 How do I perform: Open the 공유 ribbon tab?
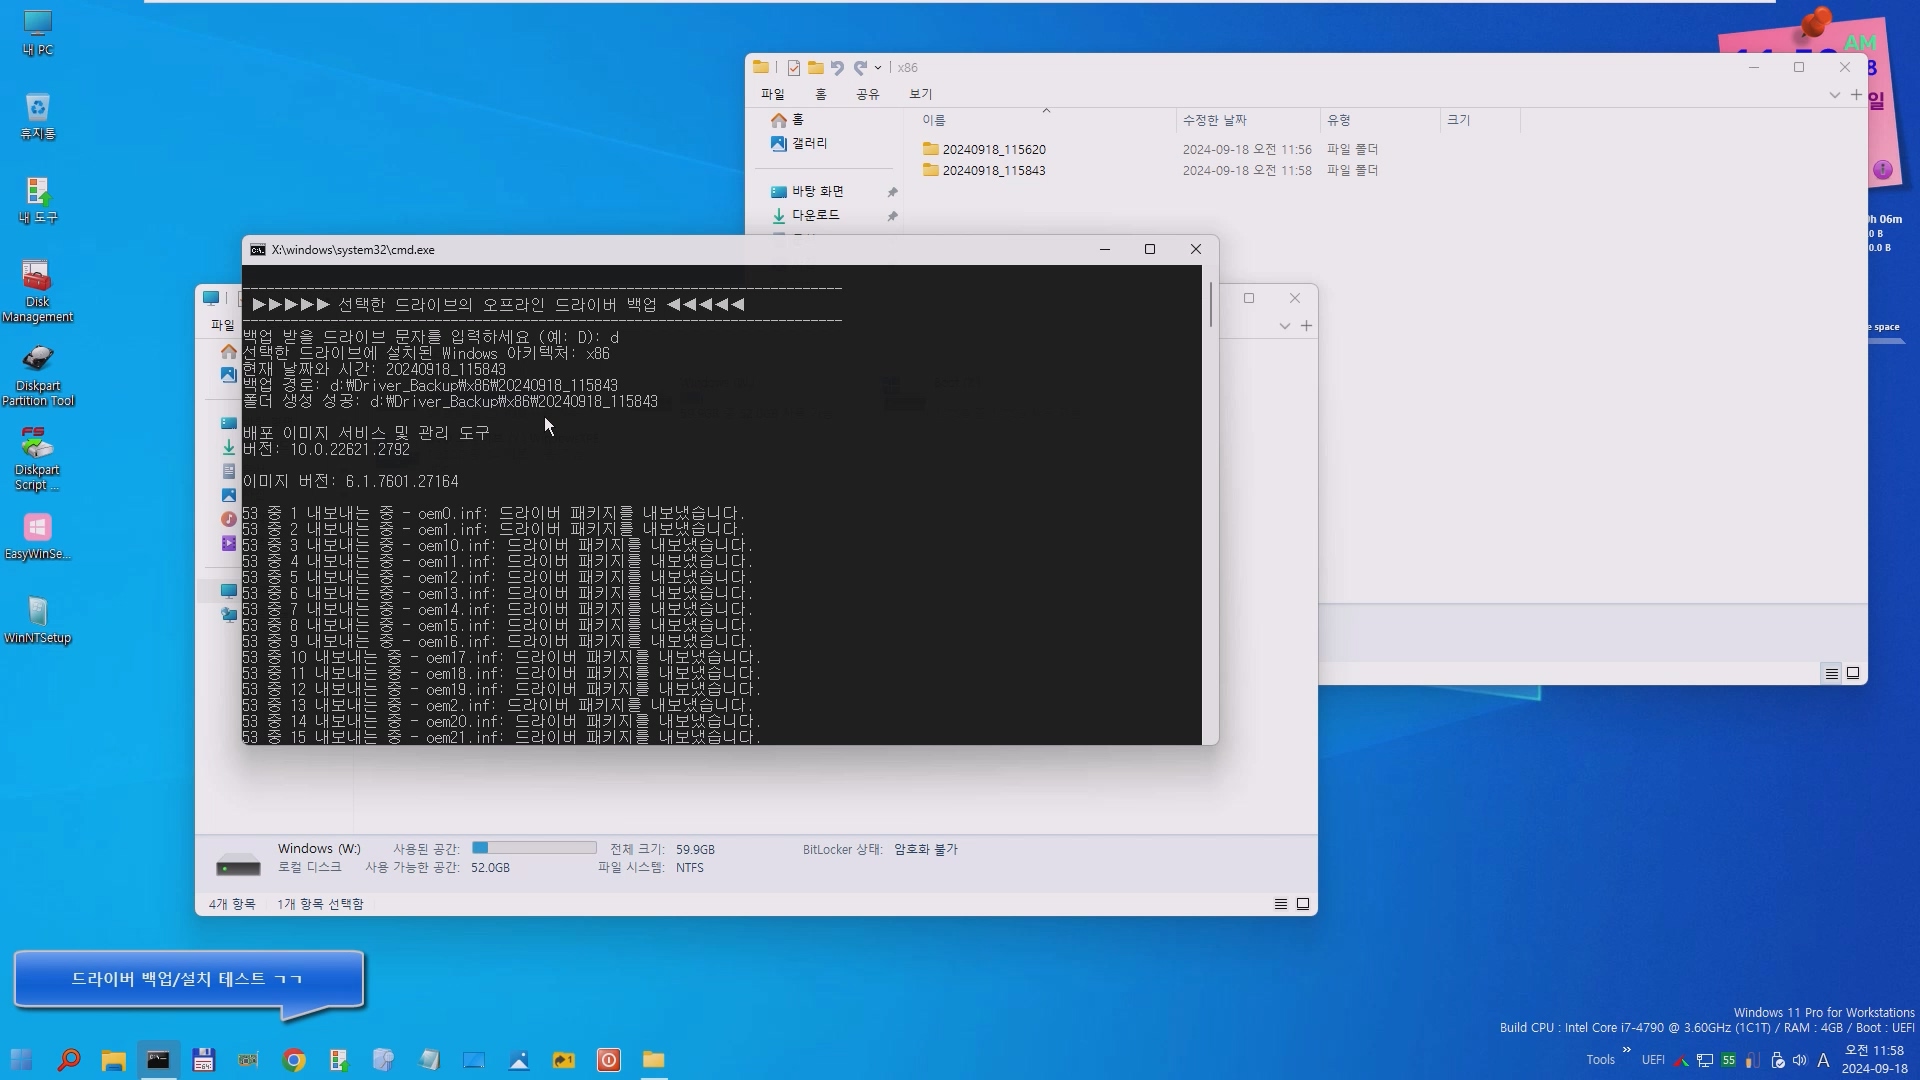867,94
